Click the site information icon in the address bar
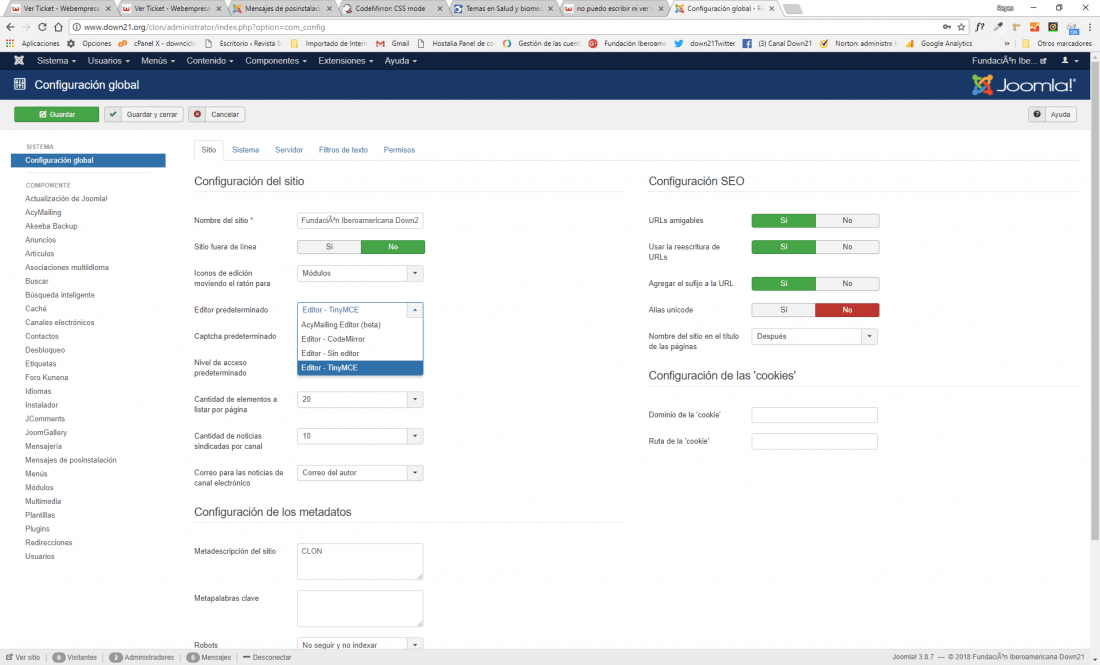Viewport: 1100px width, 665px height. click(76, 27)
